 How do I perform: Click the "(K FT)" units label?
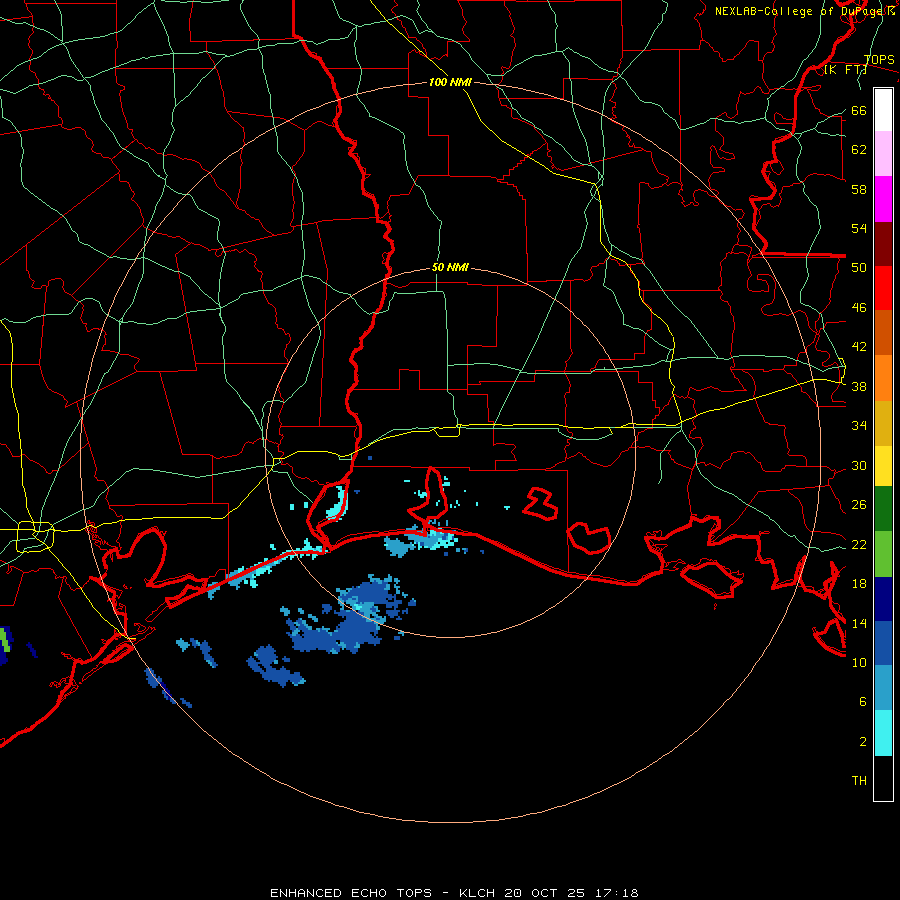point(845,70)
